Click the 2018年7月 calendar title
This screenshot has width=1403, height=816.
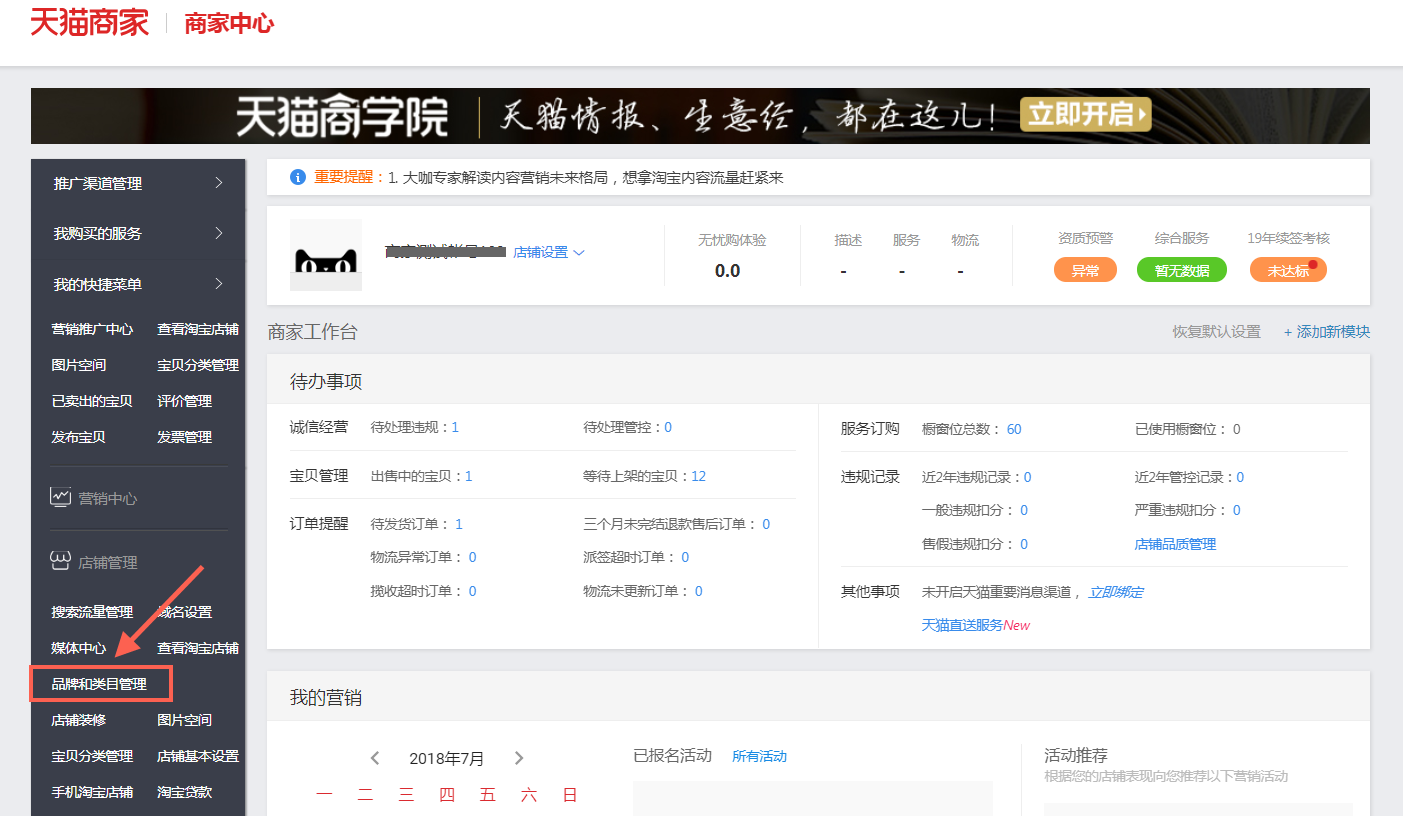click(x=446, y=758)
